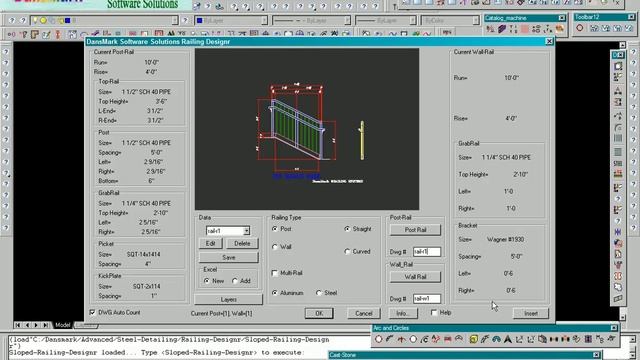Toggle DWG Auto Count checkbox
The width and height of the screenshot is (640, 360).
coord(92,312)
